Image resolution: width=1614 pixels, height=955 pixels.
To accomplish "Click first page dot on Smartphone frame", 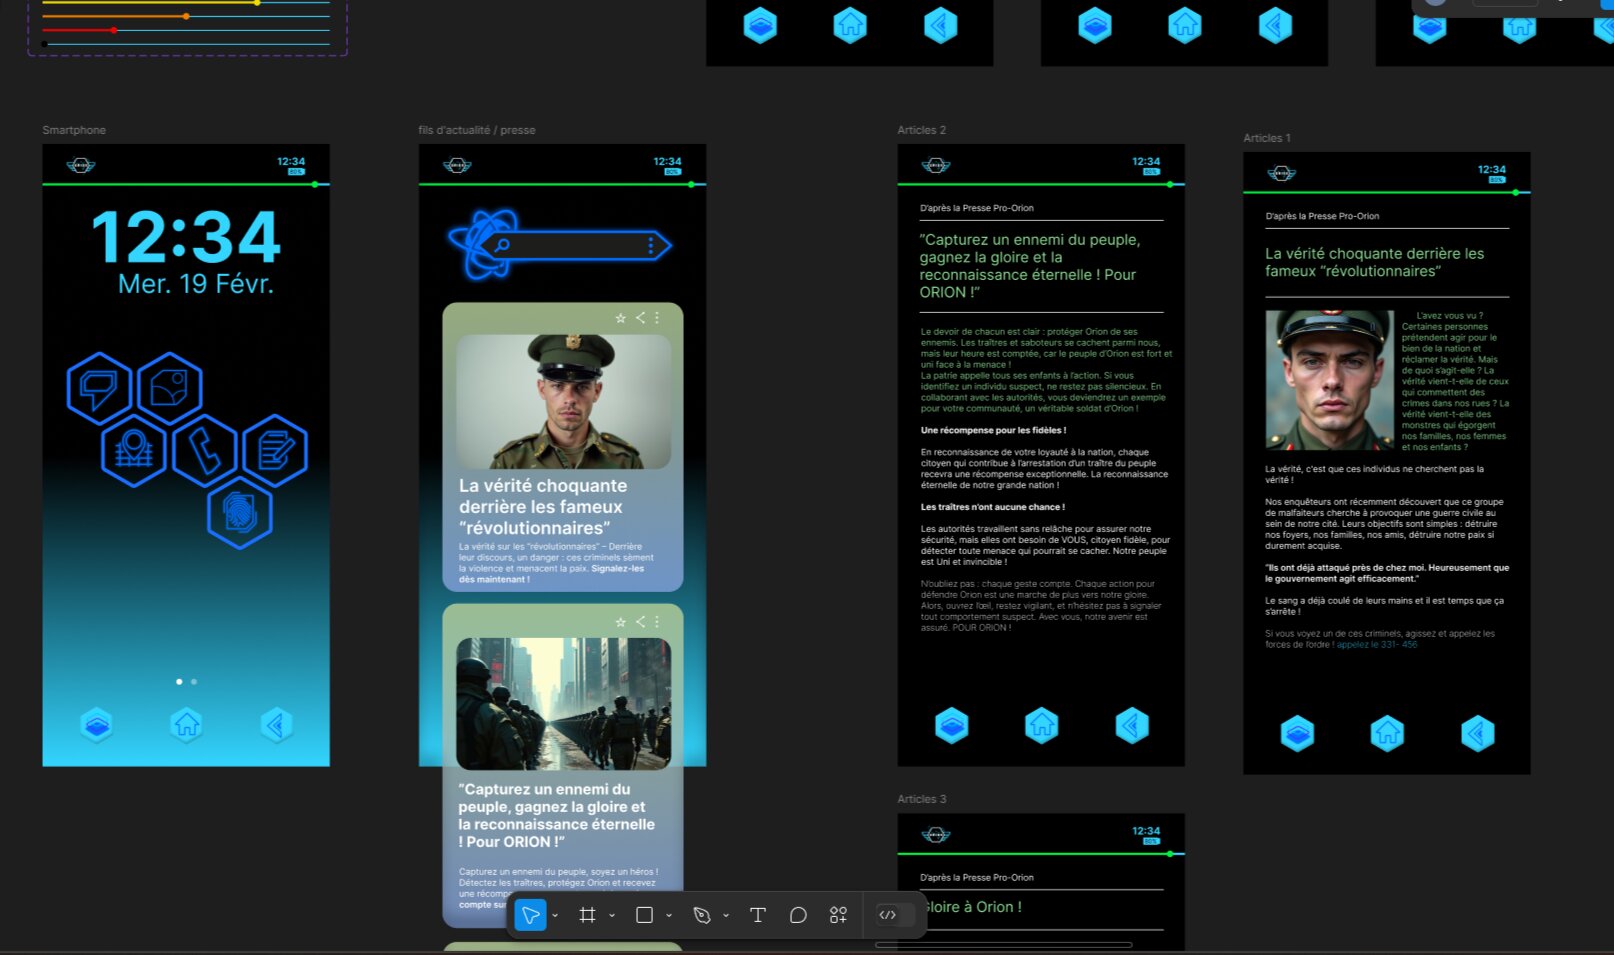I will (179, 681).
